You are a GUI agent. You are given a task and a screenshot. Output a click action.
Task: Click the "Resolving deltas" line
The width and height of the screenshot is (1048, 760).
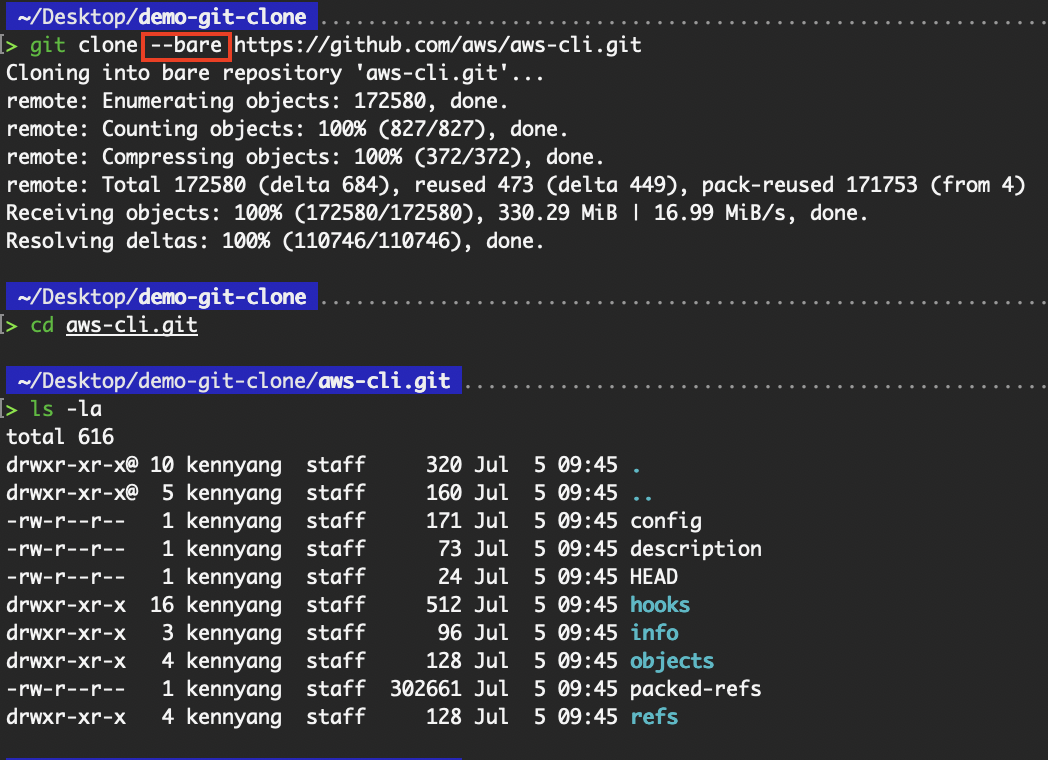tap(275, 241)
